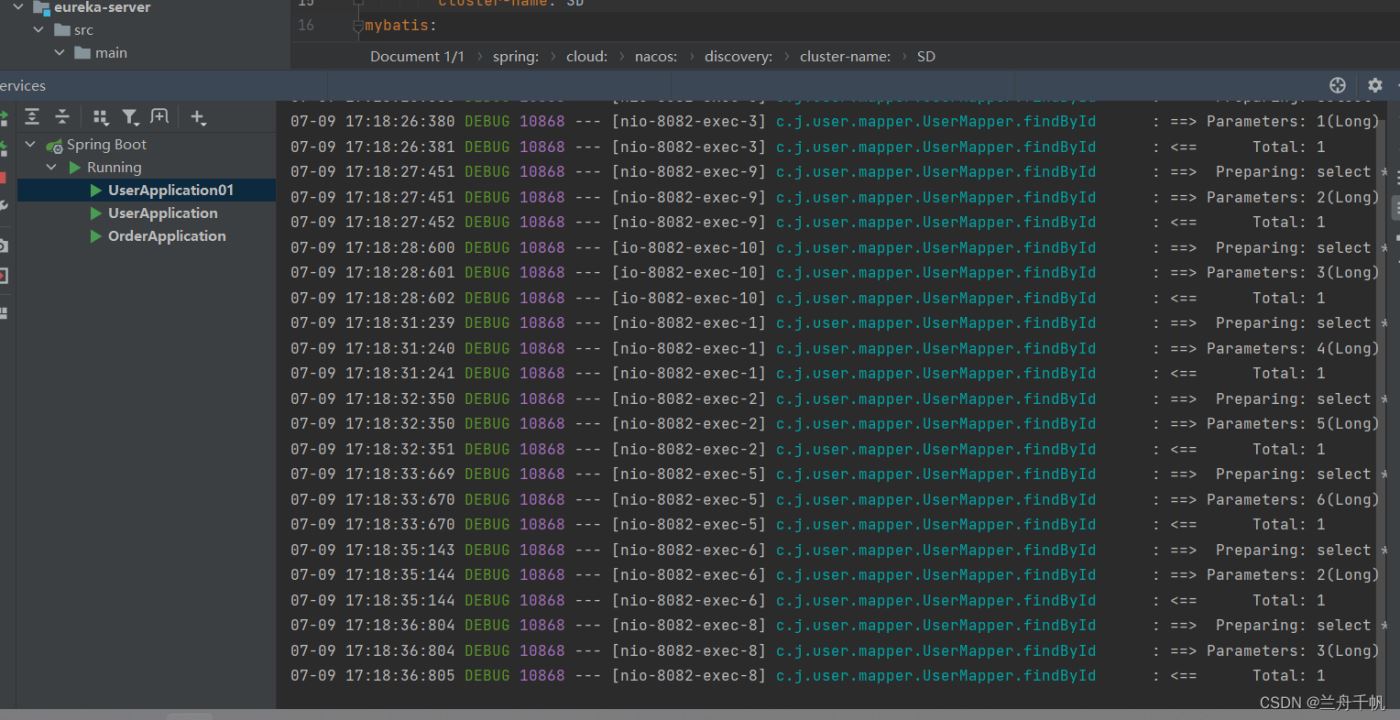Click the Services panel settings gear
This screenshot has height=720, width=1400.
1375,85
